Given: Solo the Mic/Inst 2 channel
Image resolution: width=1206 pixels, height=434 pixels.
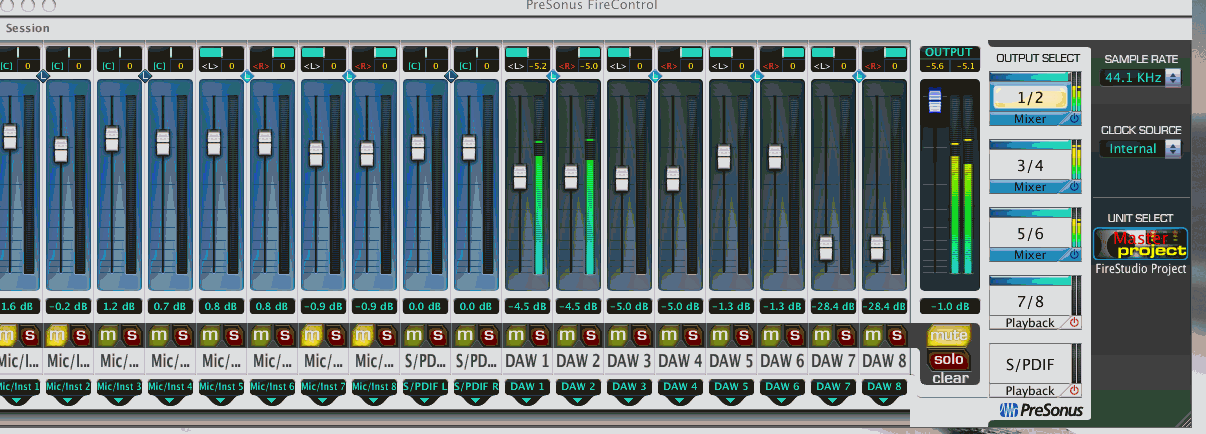Looking at the screenshot, I should [x=81, y=335].
